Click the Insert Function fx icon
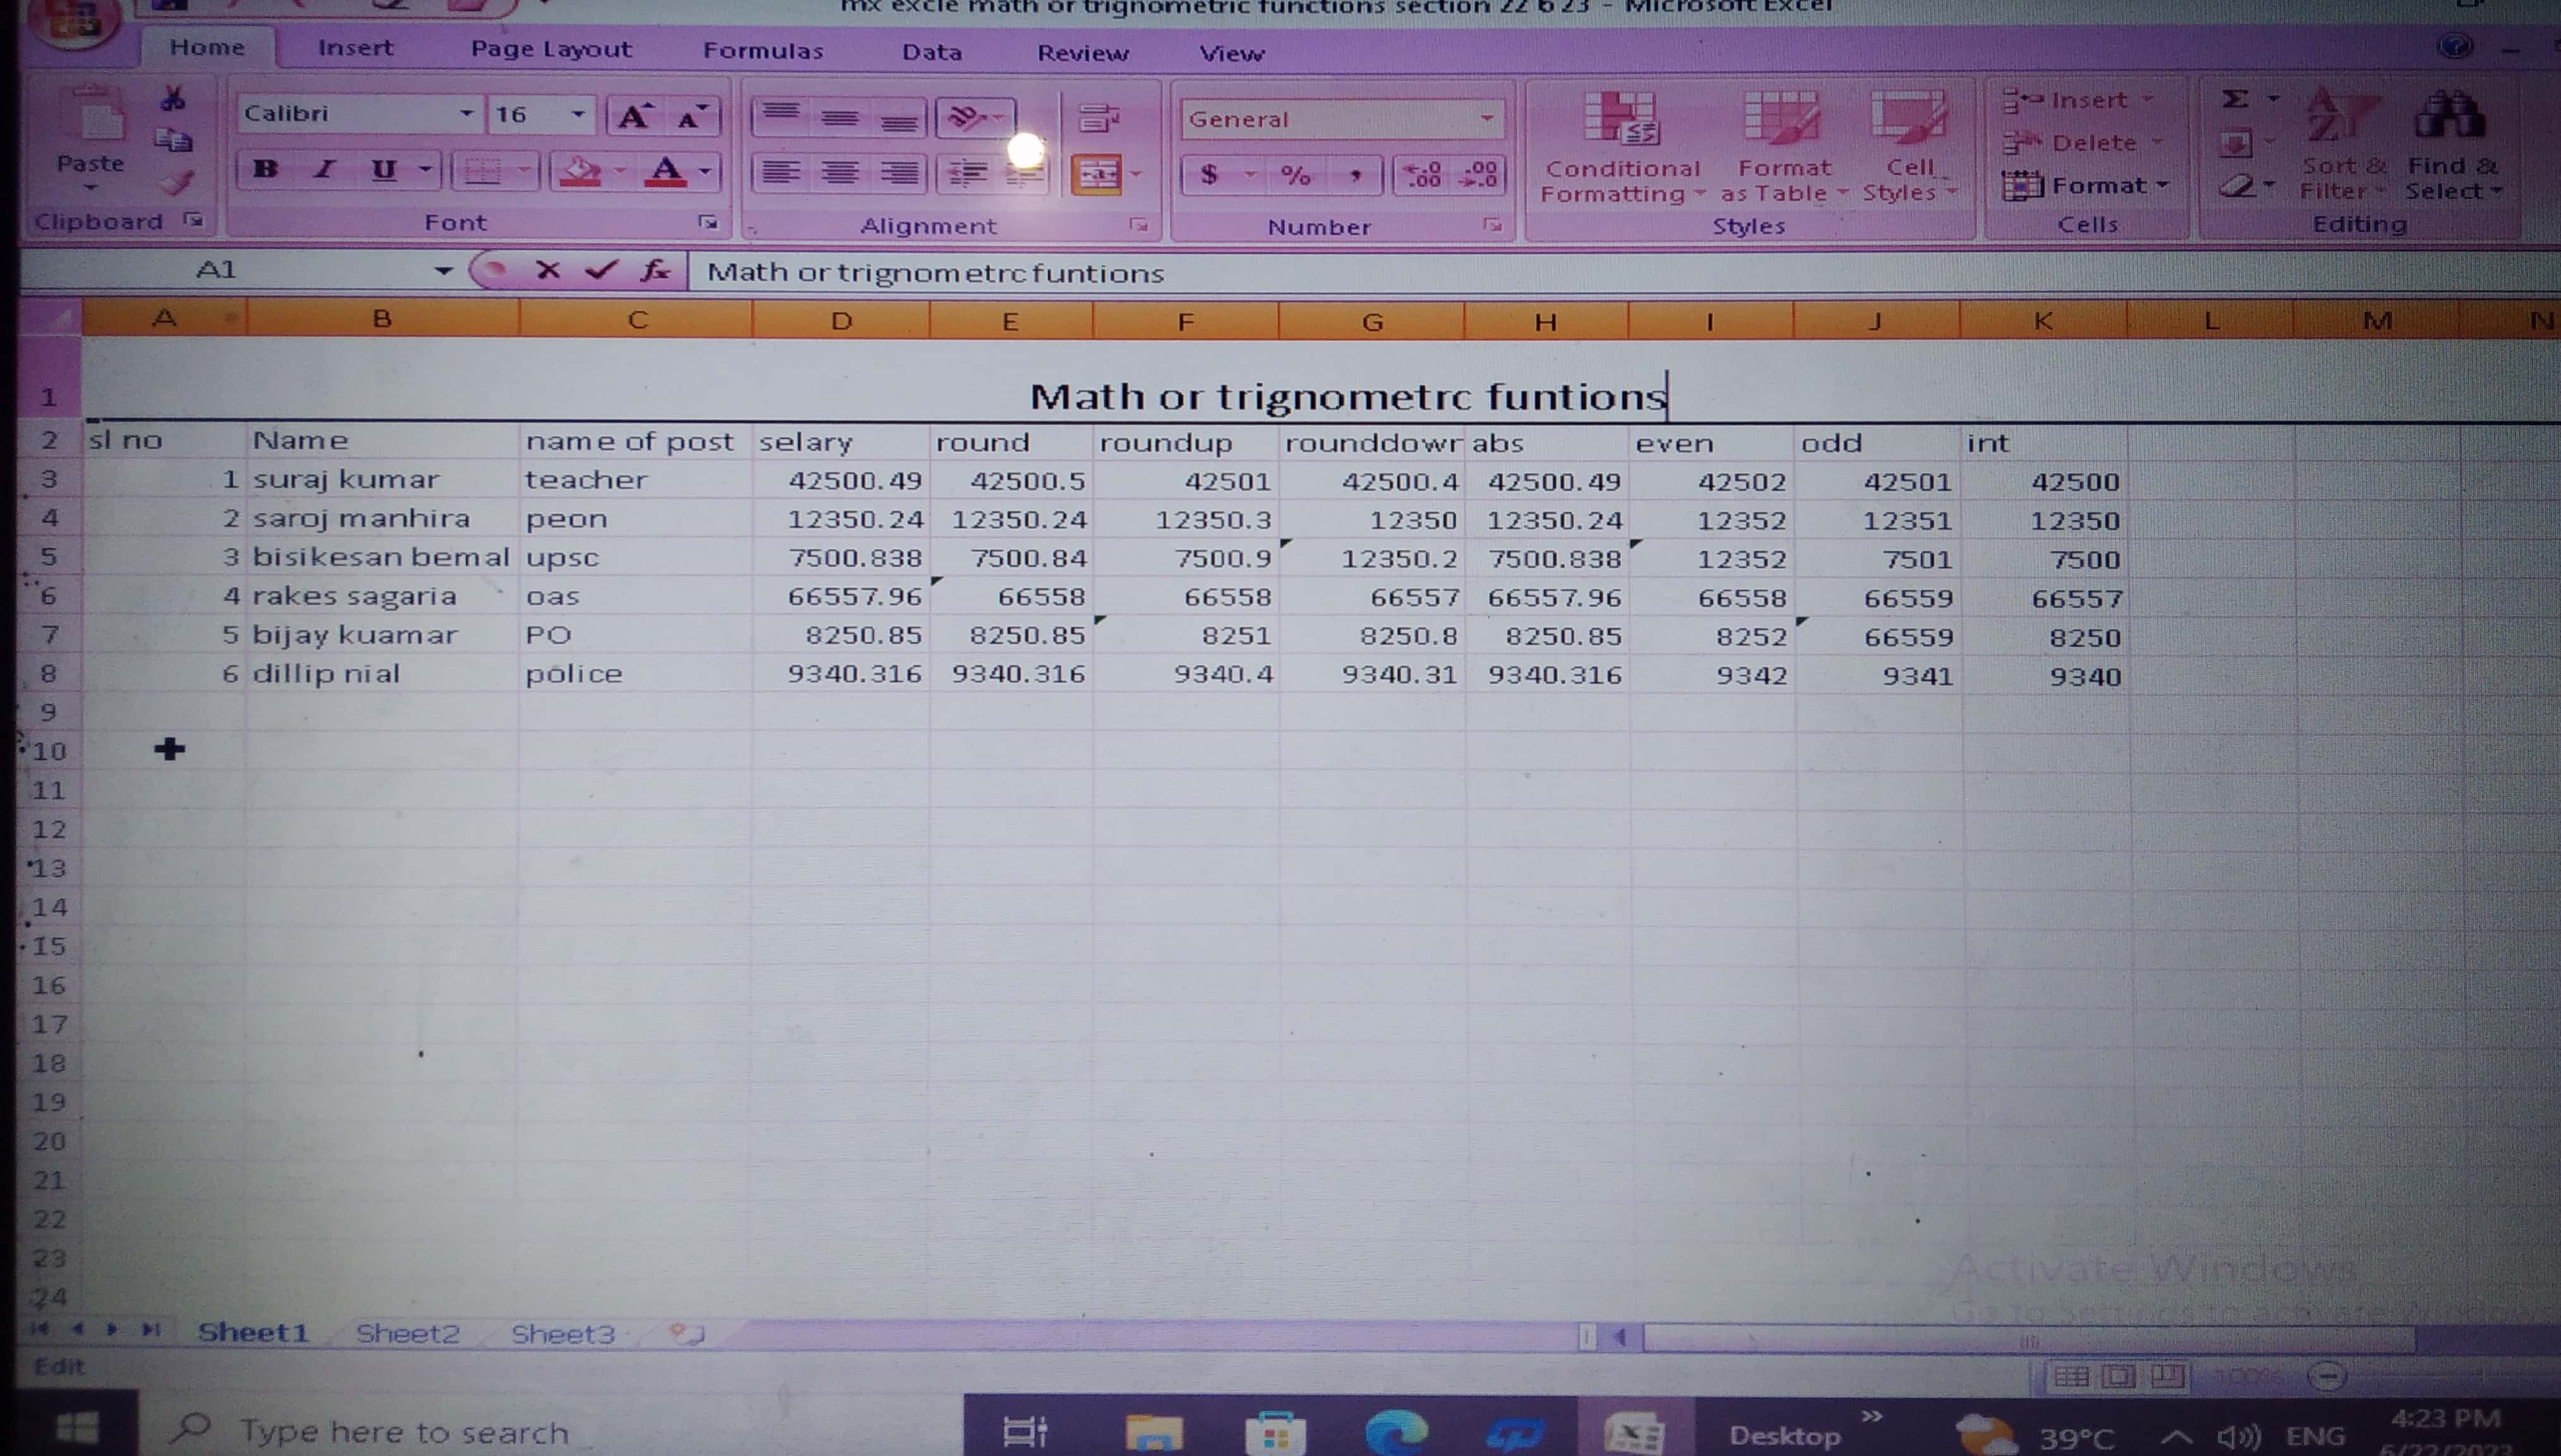Image resolution: width=2561 pixels, height=1456 pixels. [655, 270]
